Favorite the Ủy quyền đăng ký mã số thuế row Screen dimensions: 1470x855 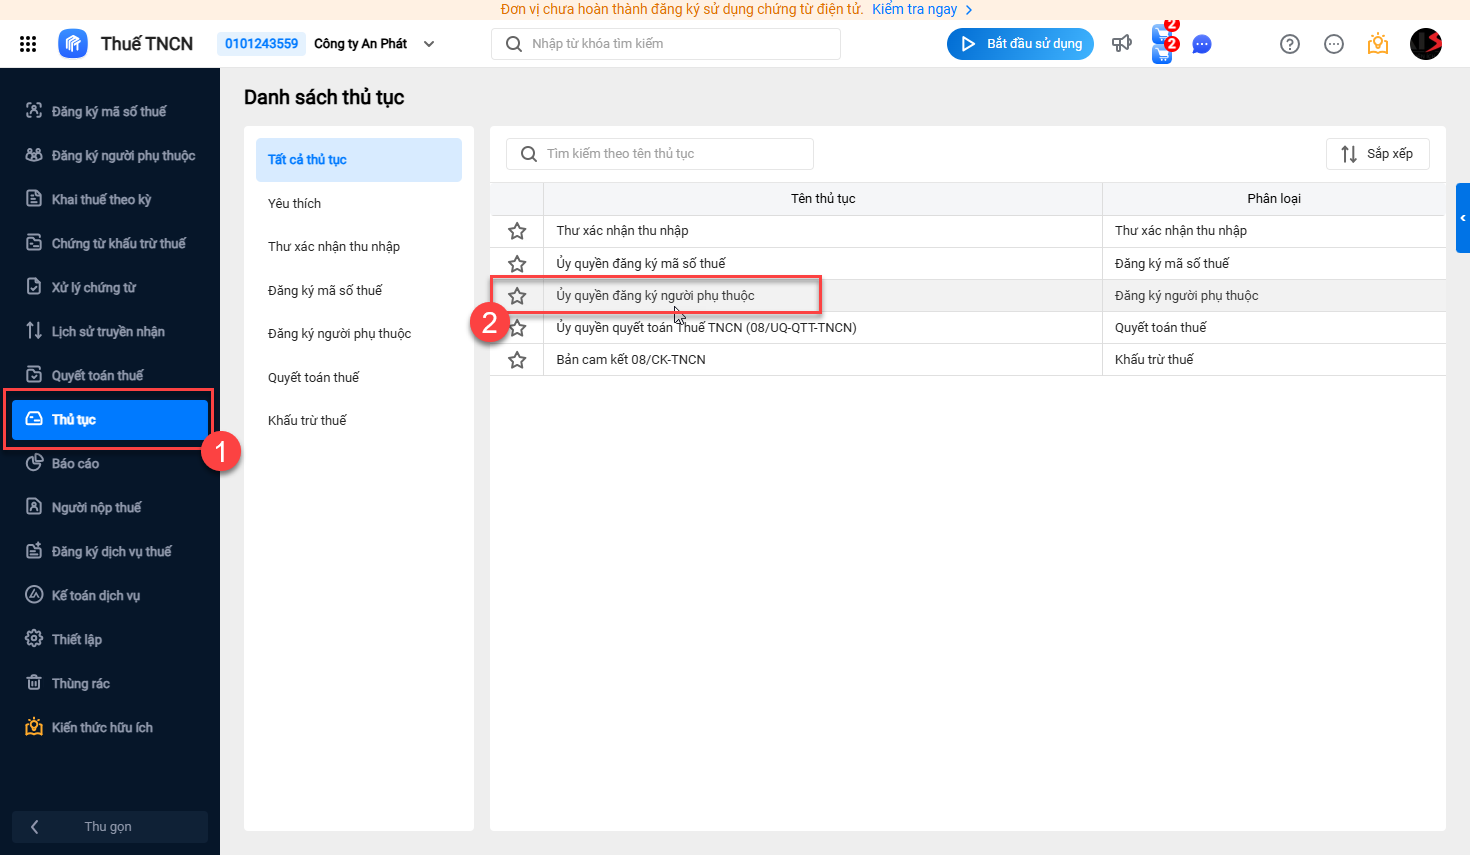pos(517,264)
